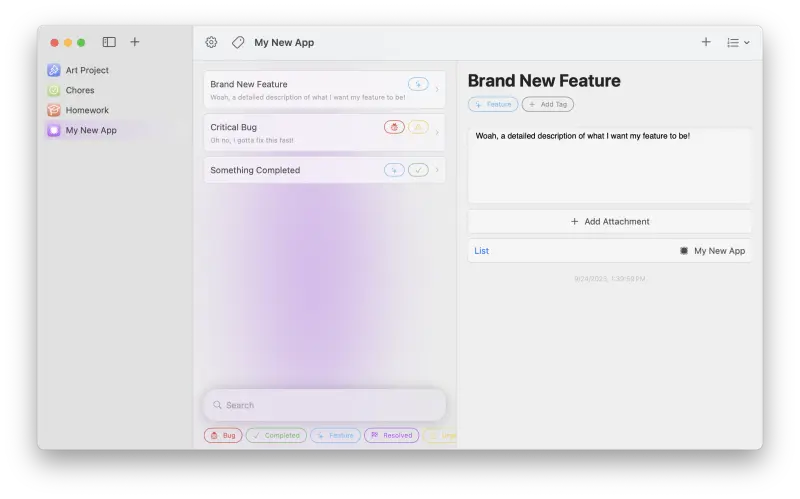Screen dimensions: 800x499
Task: Toggle the Bug filter tag at bottom
Action: 223,435
